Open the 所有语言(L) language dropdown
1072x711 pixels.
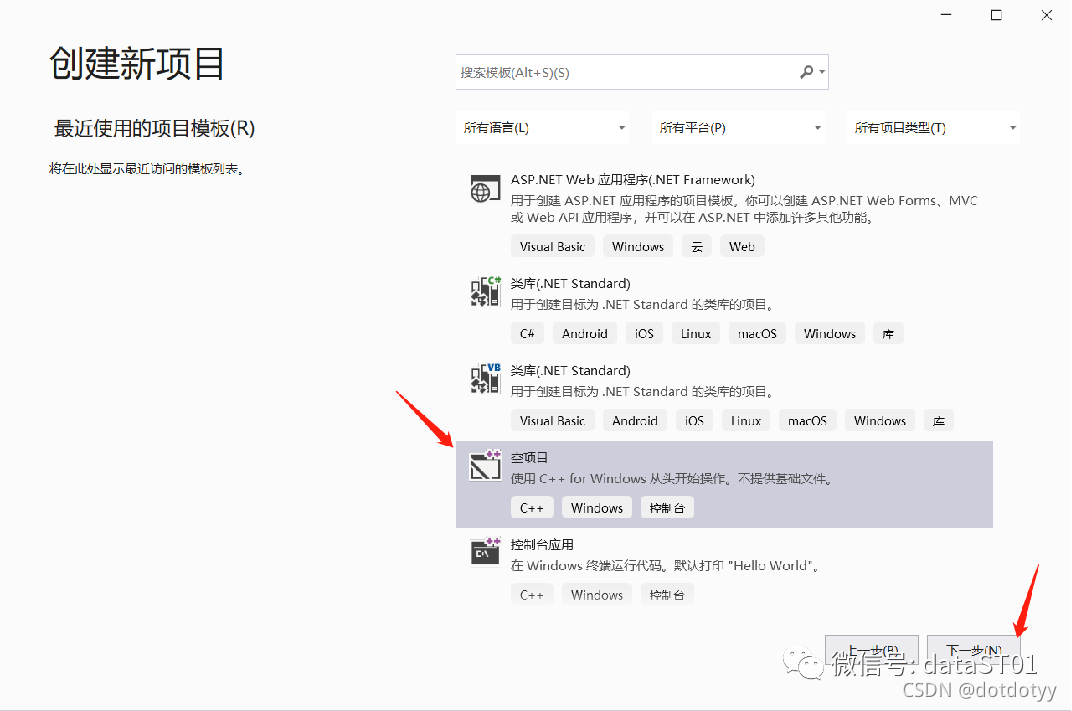pyautogui.click(x=543, y=128)
